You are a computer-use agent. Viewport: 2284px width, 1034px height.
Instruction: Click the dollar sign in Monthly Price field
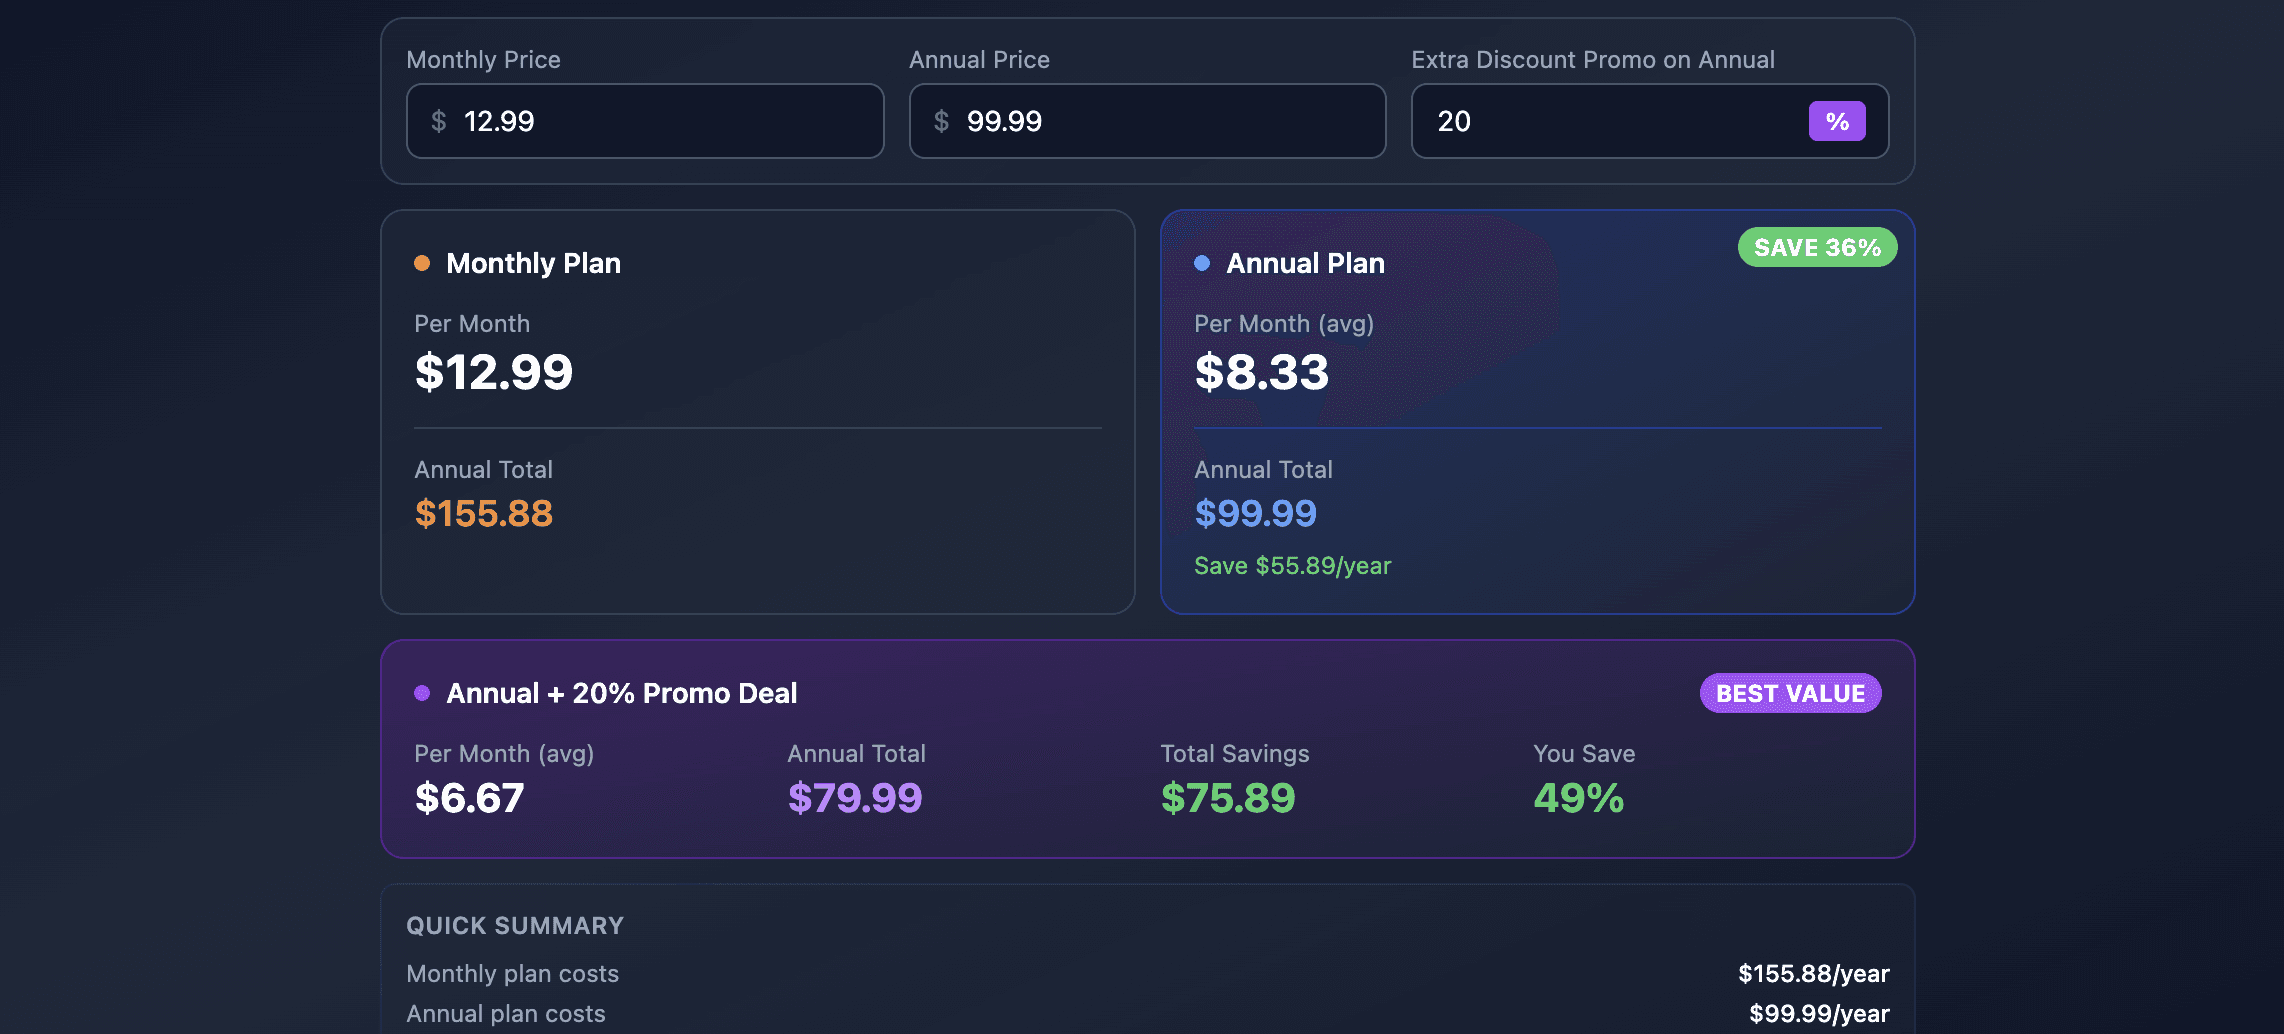pos(437,120)
